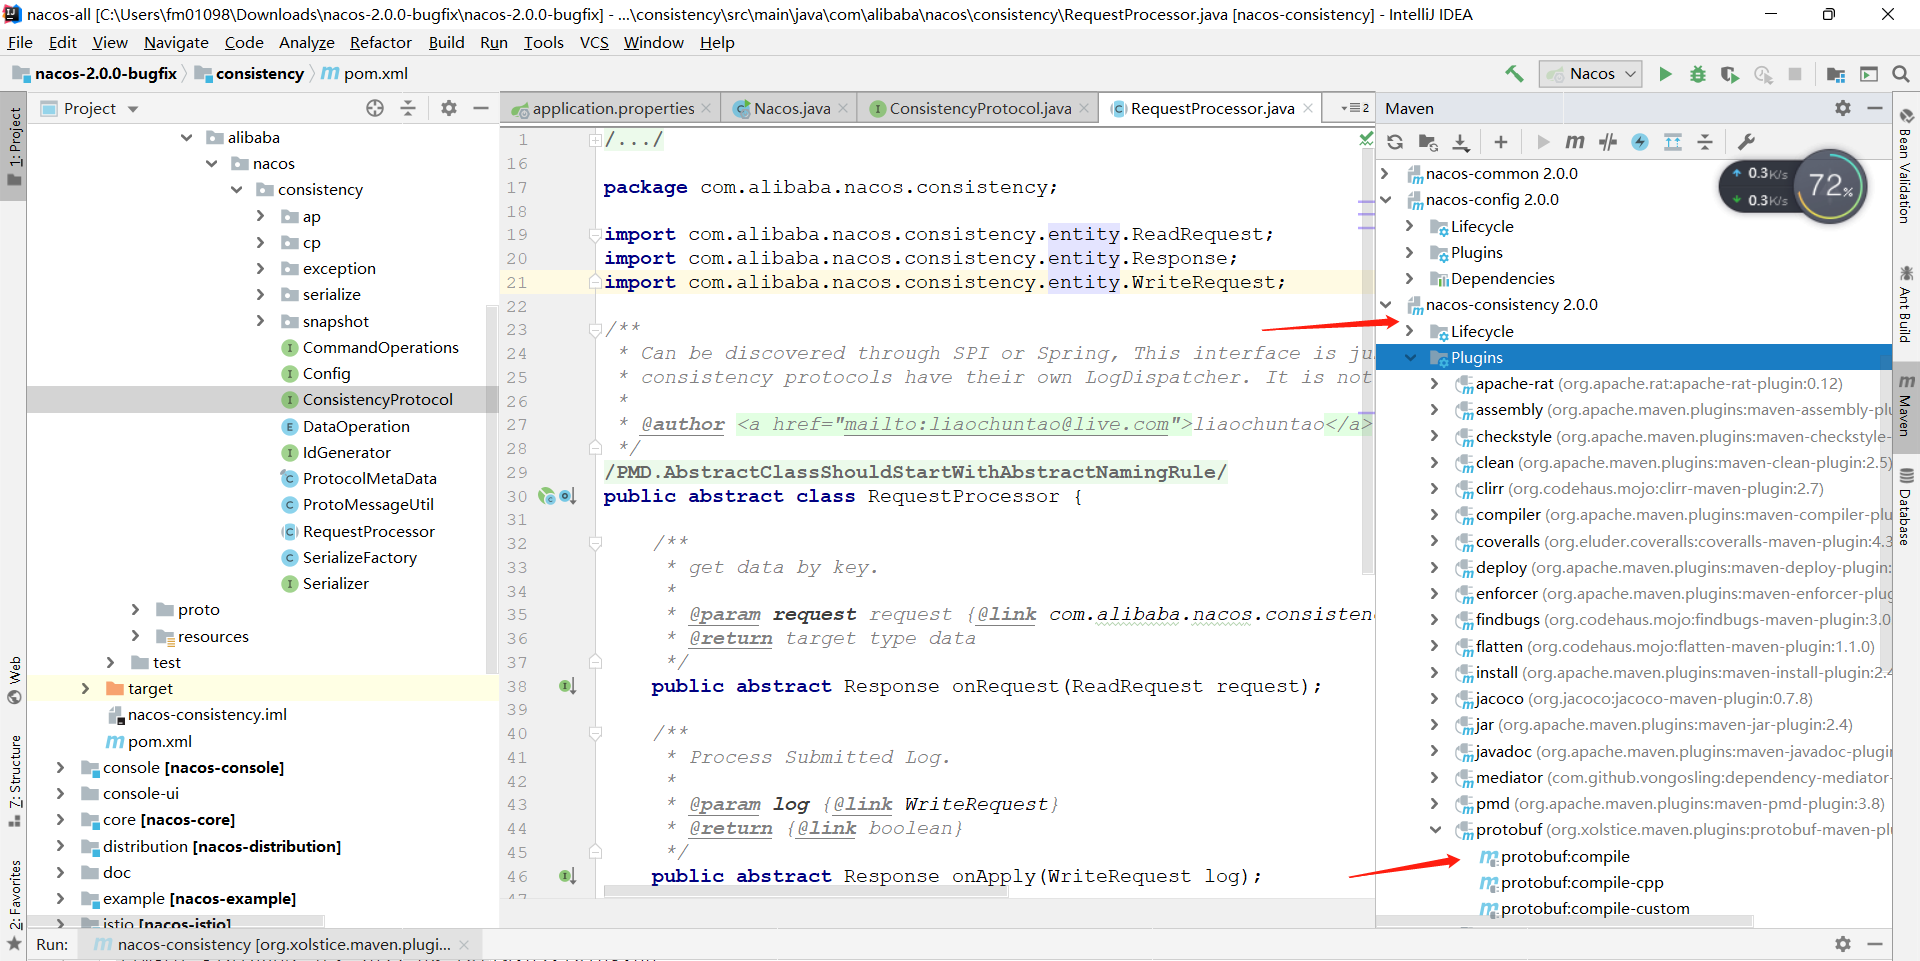Click gutter implementation icon on line 38

click(567, 686)
